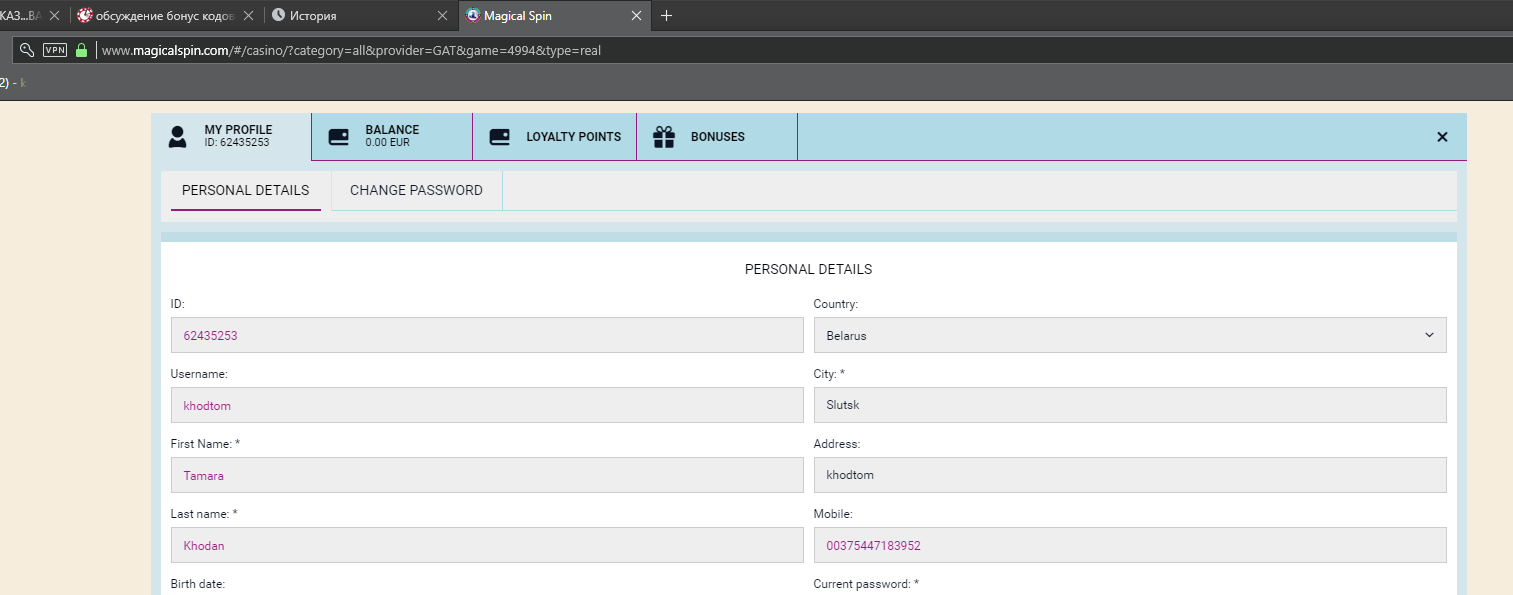
Task: Expand the Country dropdown showing Belarus
Action: pyautogui.click(x=1129, y=335)
